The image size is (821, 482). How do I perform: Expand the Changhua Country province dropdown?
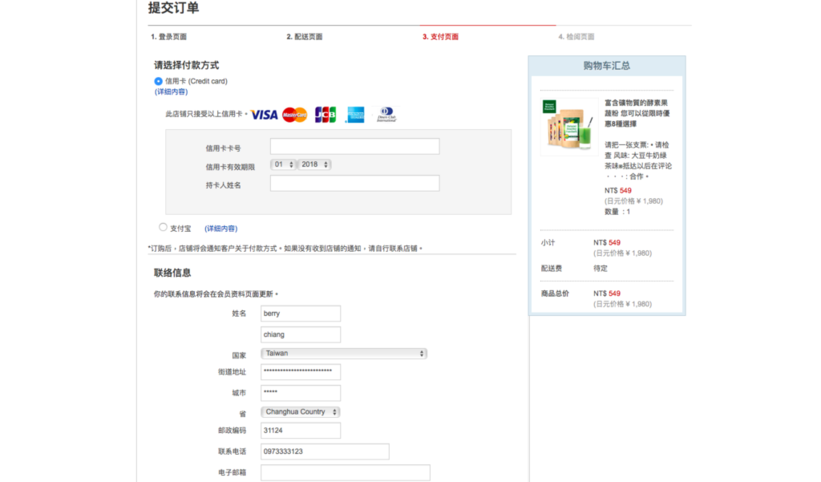coord(300,412)
